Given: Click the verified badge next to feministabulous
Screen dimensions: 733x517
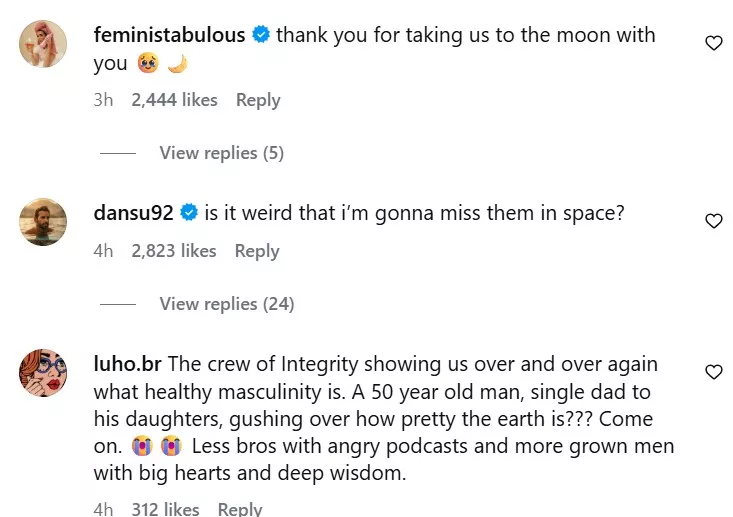Looking at the screenshot, I should point(261,35).
